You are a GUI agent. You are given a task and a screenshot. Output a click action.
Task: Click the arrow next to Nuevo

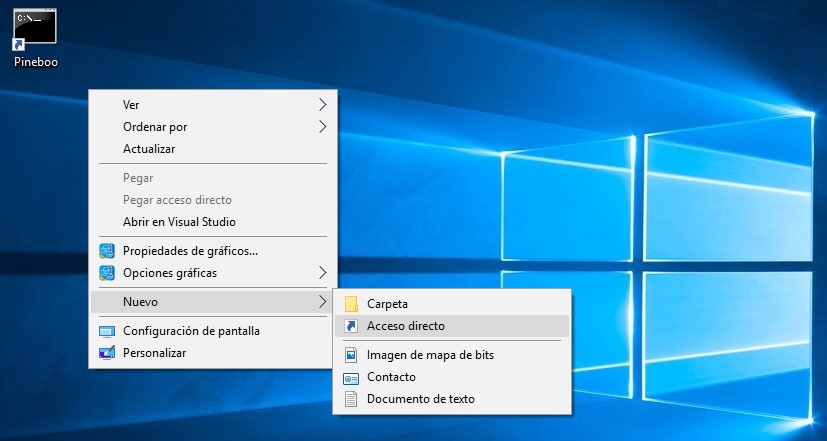point(323,302)
